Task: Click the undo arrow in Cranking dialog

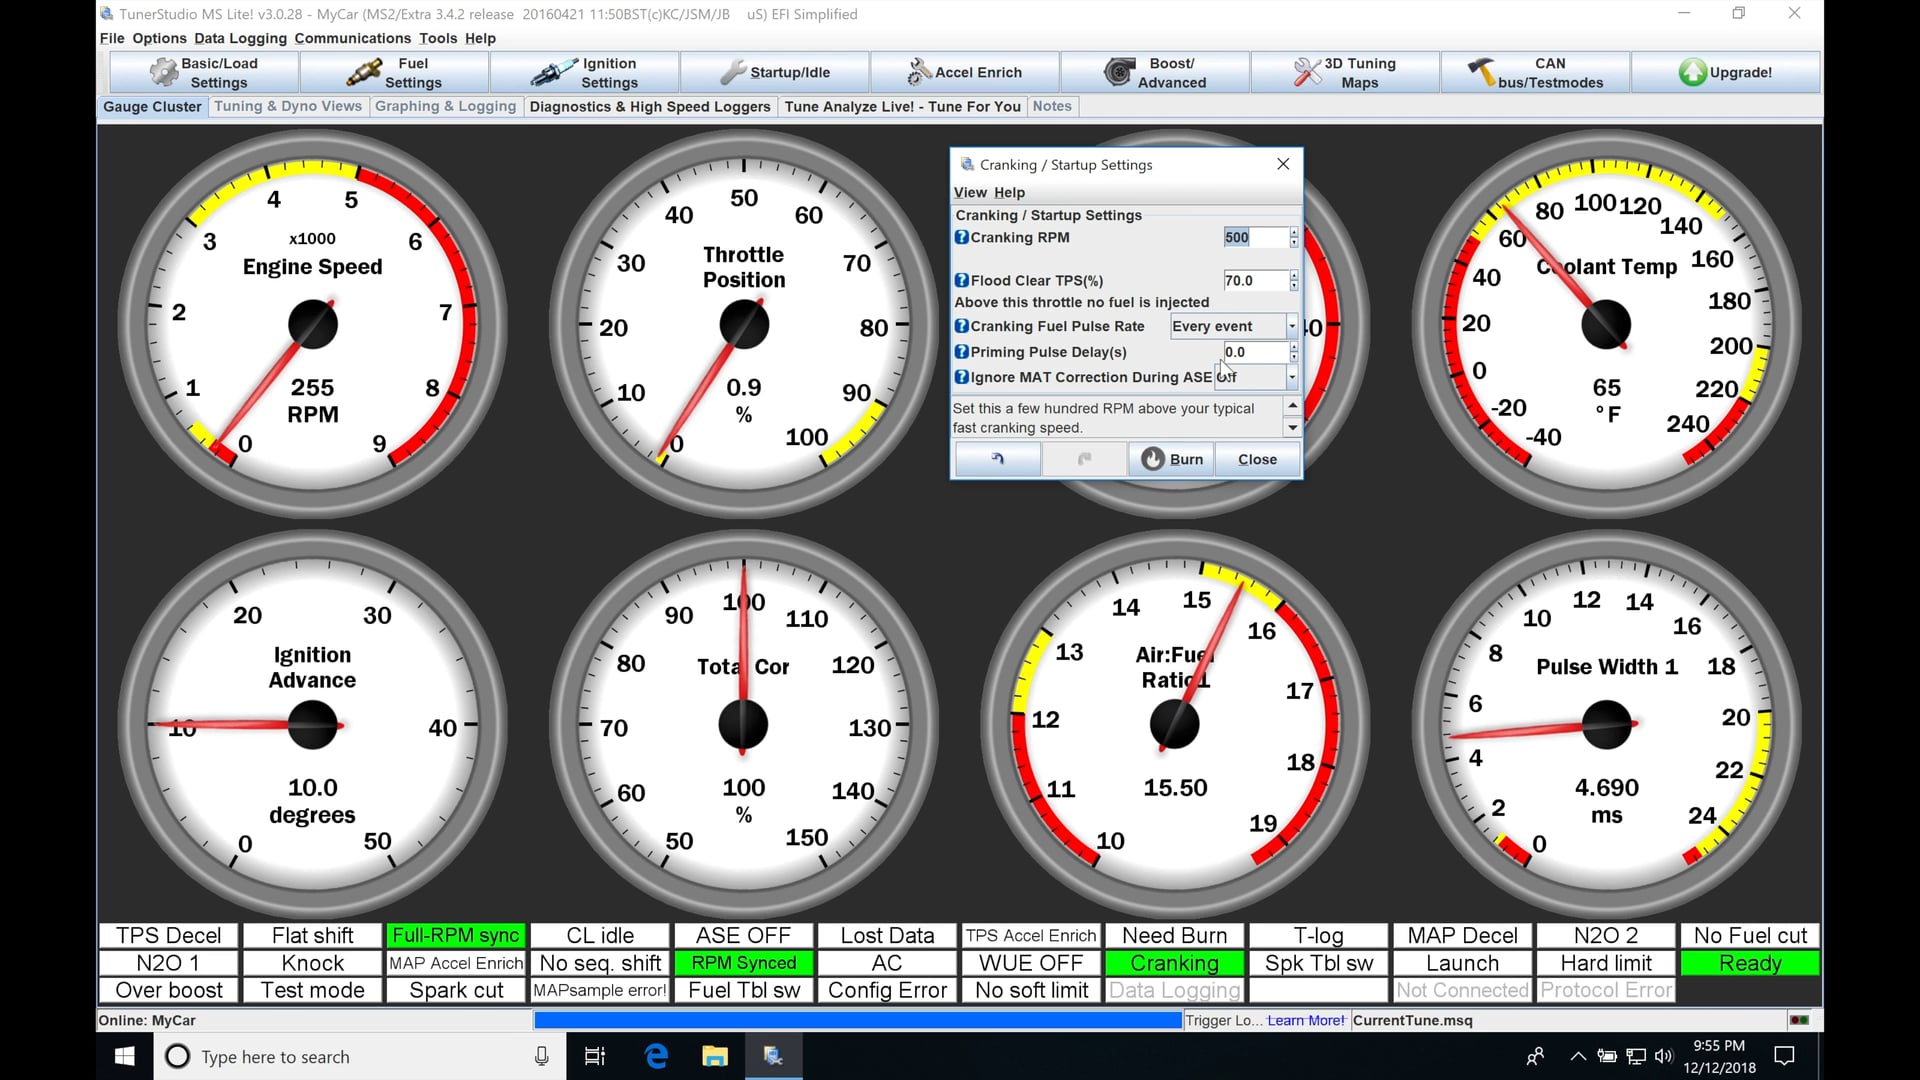Action: point(996,459)
